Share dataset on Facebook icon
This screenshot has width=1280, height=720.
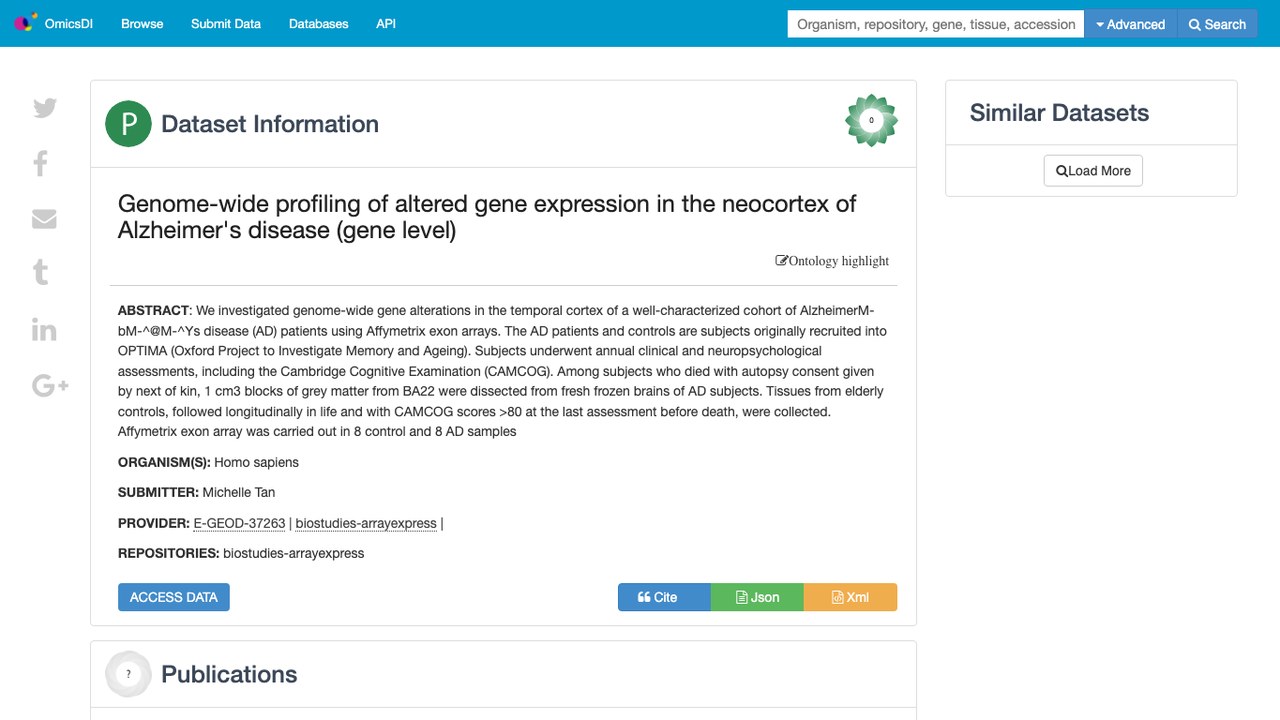tap(41, 163)
